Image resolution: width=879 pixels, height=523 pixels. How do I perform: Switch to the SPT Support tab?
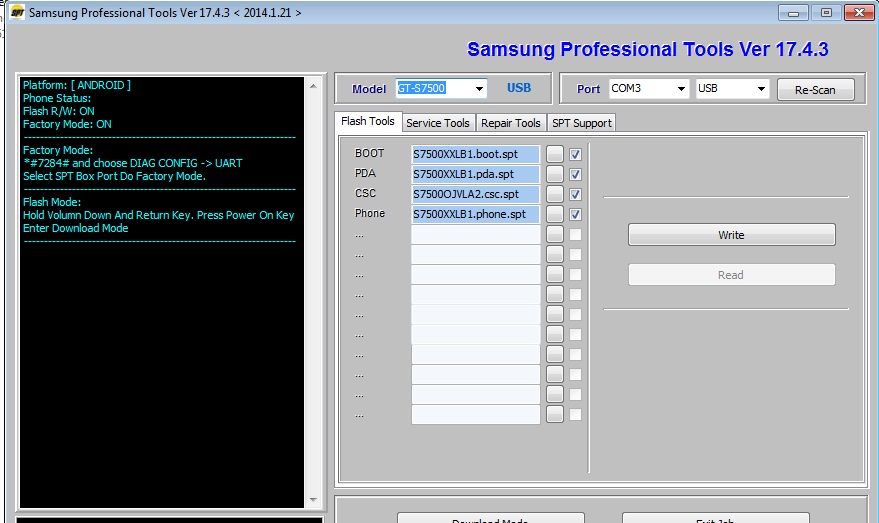(x=581, y=123)
